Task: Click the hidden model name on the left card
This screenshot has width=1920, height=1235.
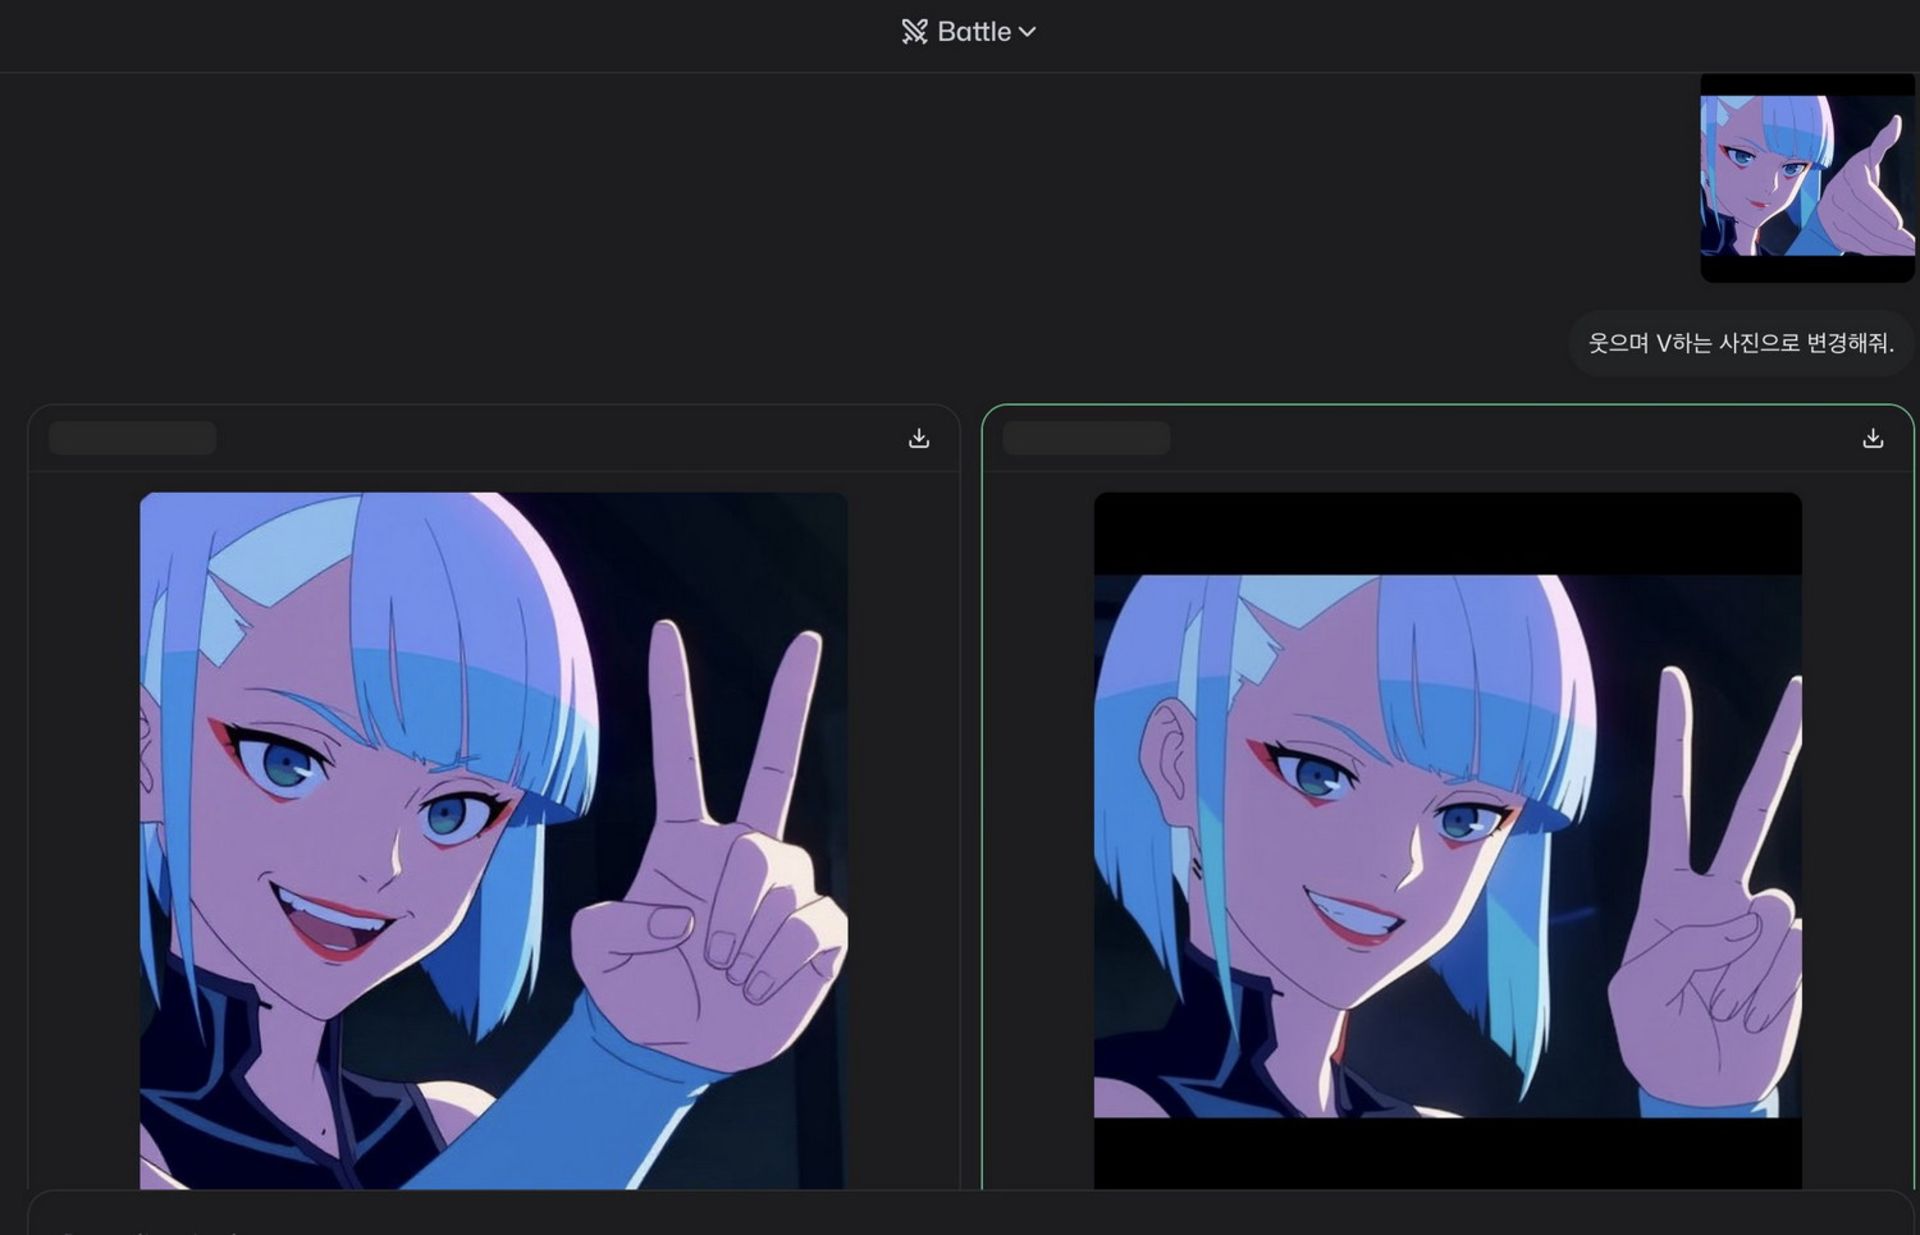Action: [133, 438]
